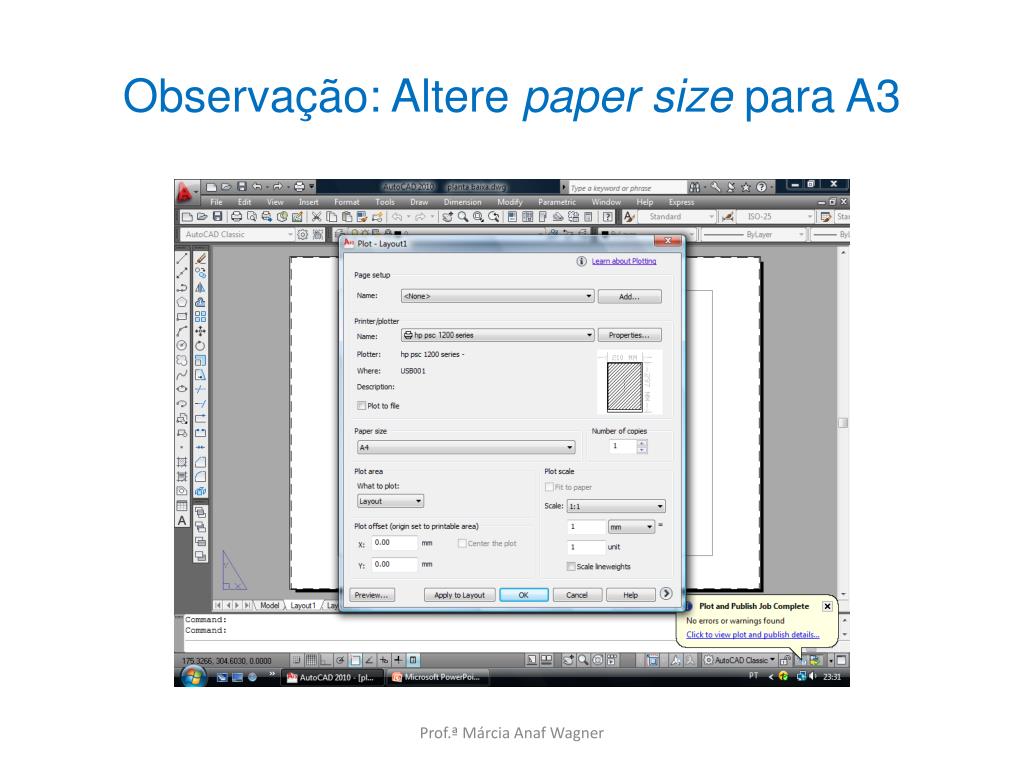Toggle Object Snap in status bar
This screenshot has width=1024, height=768.
(355, 660)
